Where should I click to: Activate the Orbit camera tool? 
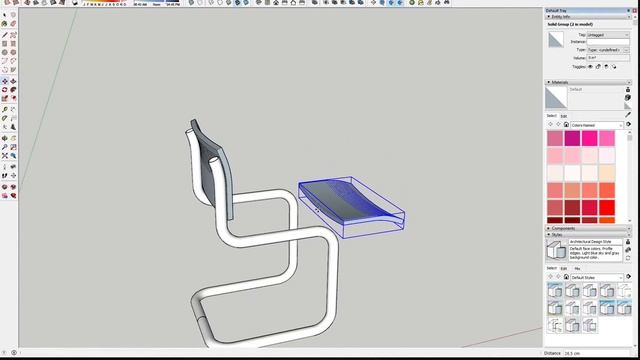(4, 138)
